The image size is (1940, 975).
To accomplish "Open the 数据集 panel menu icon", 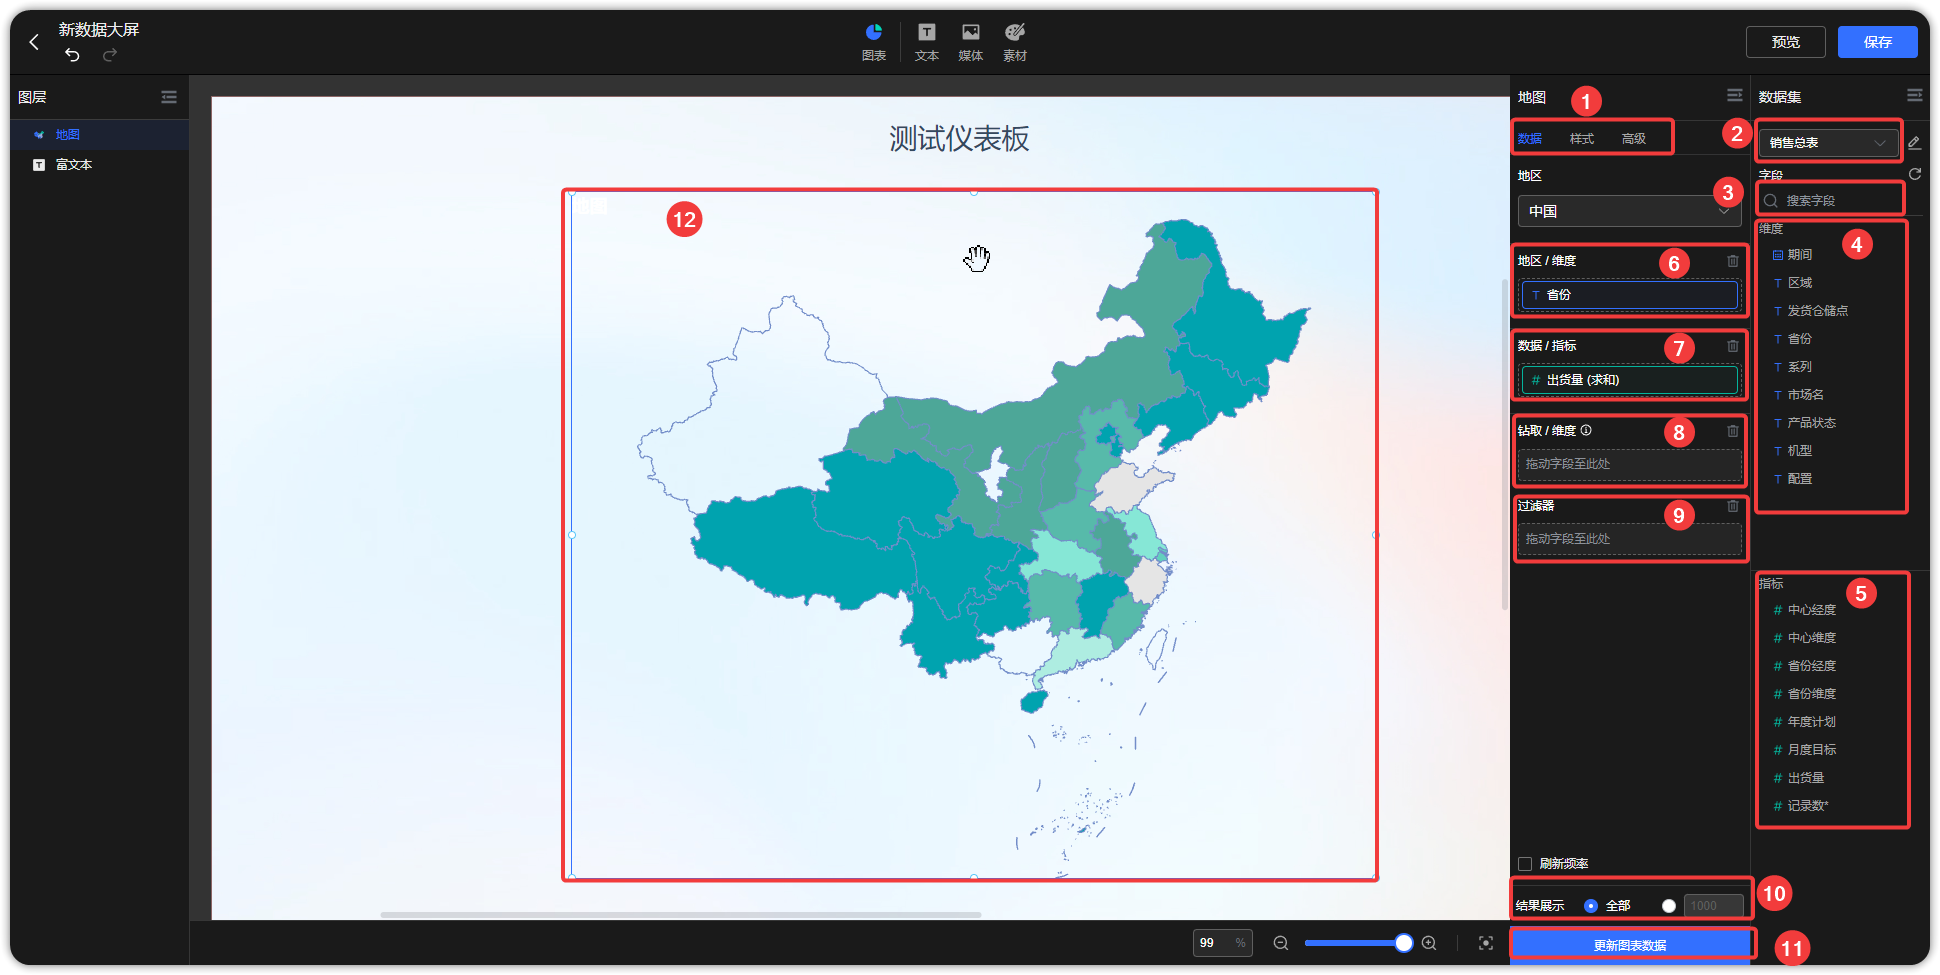I will point(1915,95).
